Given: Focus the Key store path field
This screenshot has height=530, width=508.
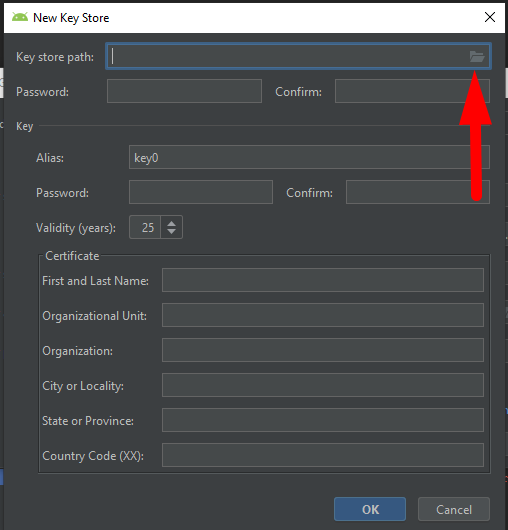Looking at the screenshot, I should pos(298,56).
